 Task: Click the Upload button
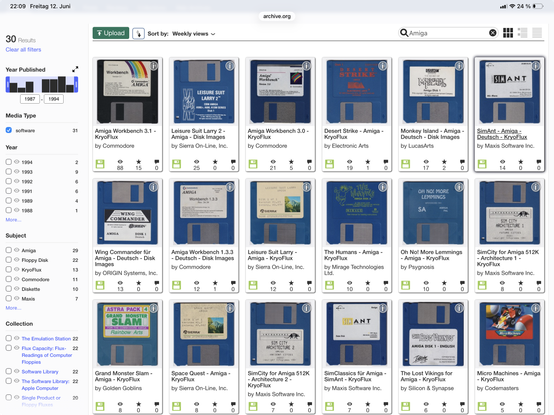[111, 33]
